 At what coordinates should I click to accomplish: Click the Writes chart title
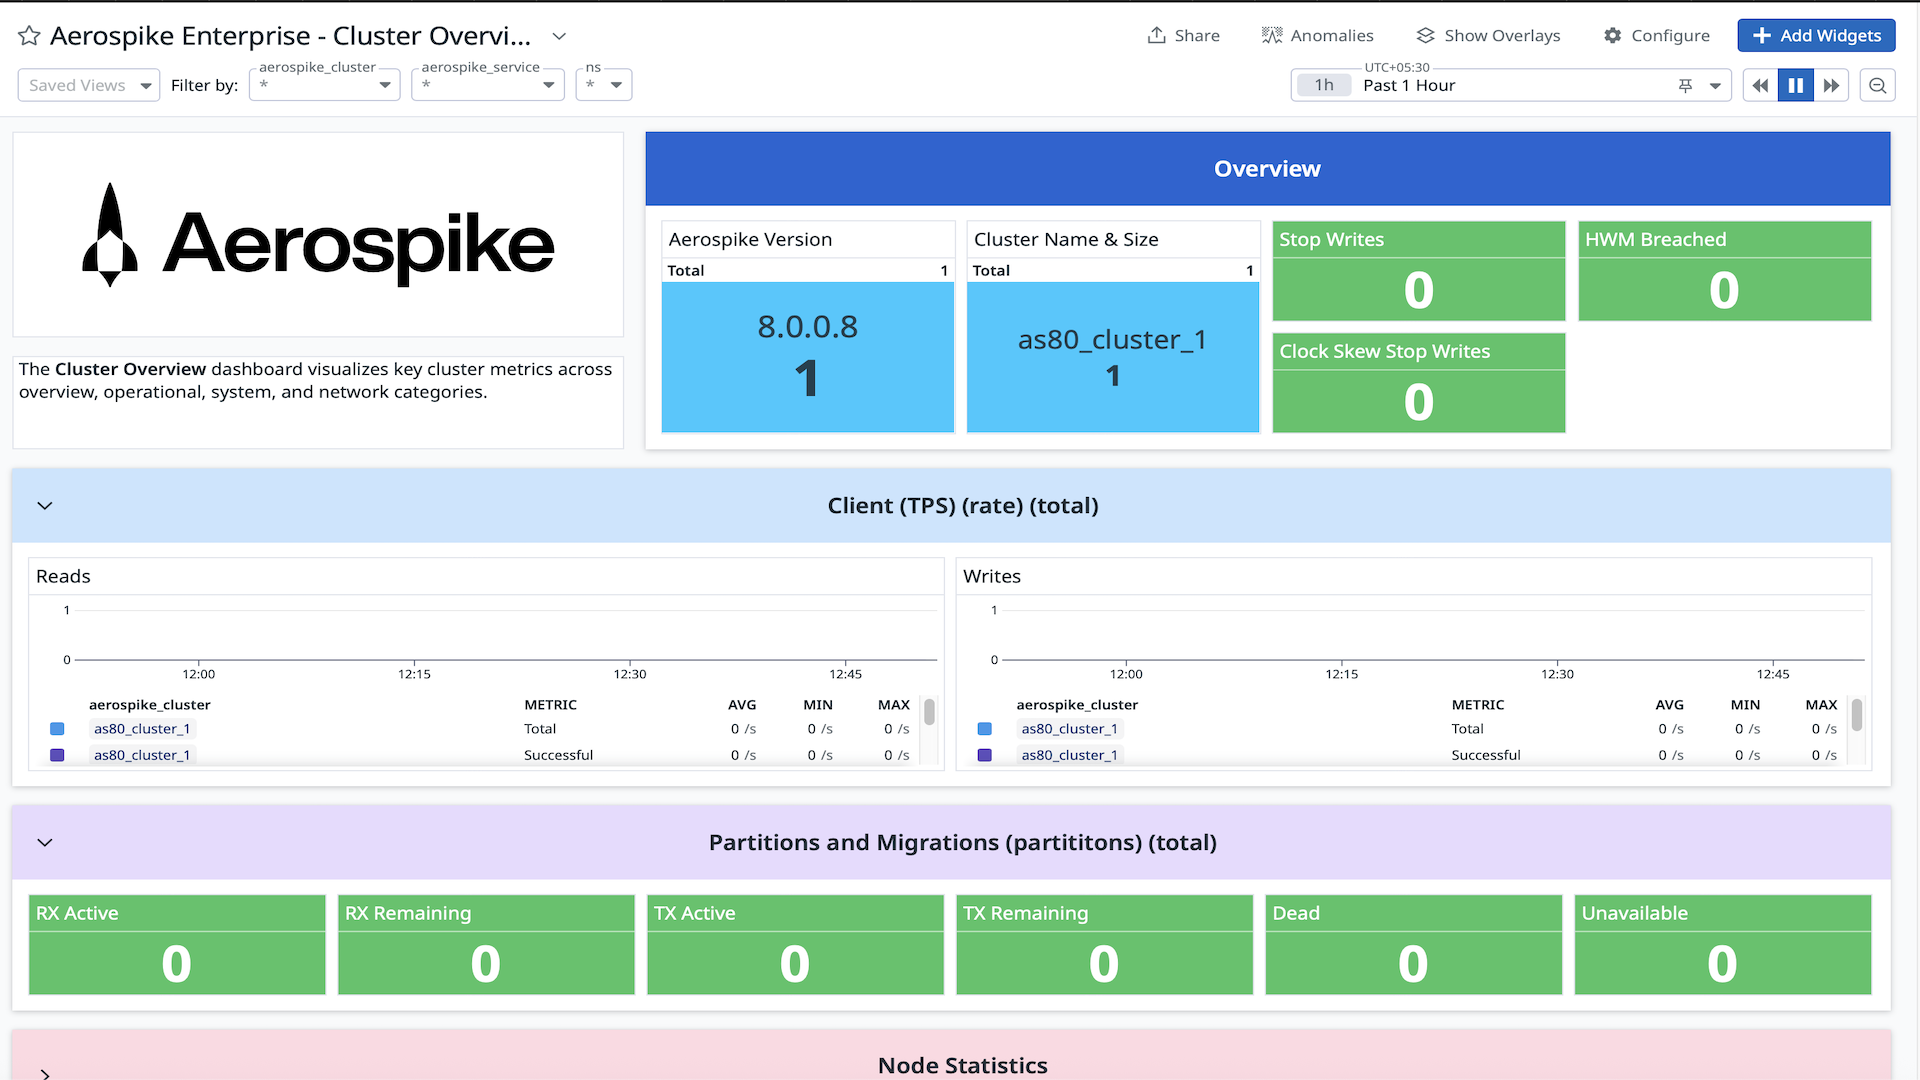click(992, 577)
